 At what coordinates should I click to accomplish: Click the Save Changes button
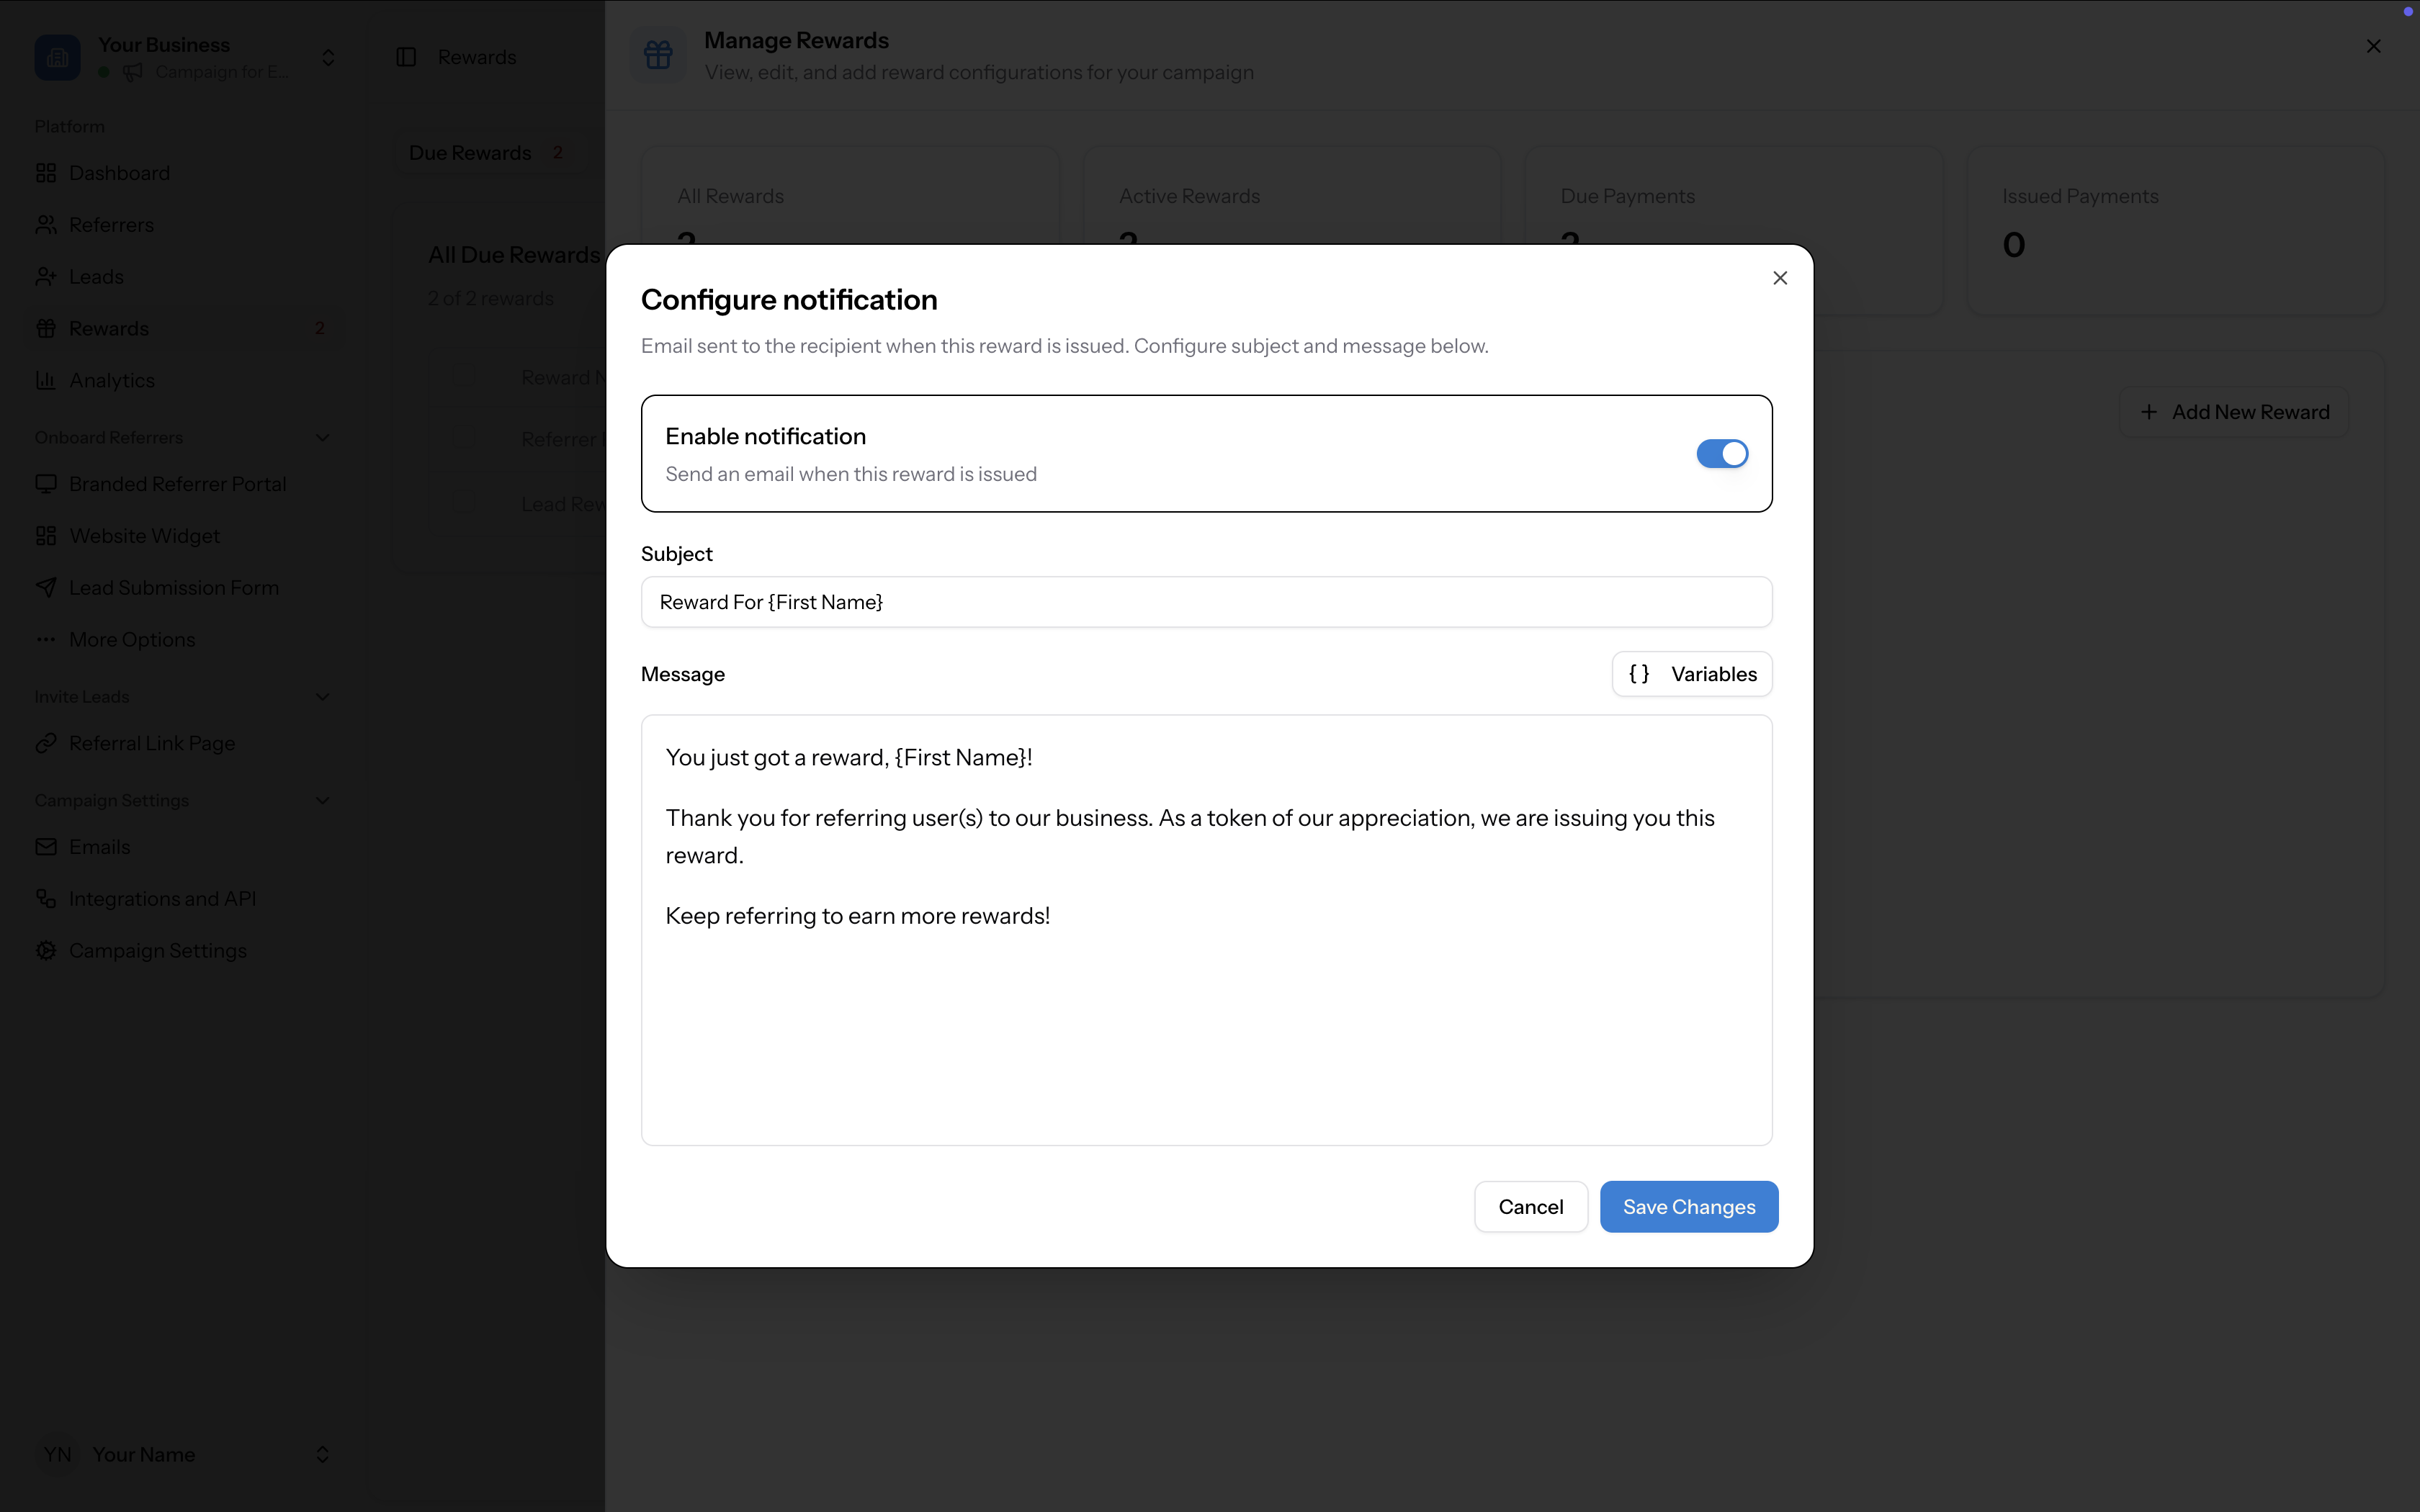[1688, 1206]
